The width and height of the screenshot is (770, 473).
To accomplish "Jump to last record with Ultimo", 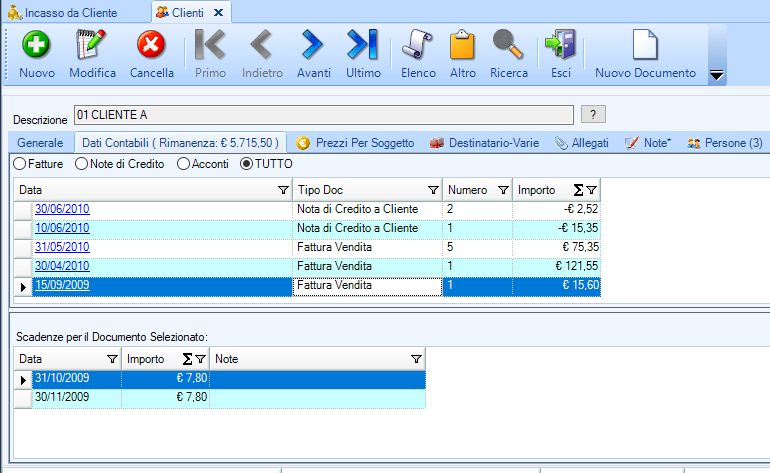I will [363, 46].
